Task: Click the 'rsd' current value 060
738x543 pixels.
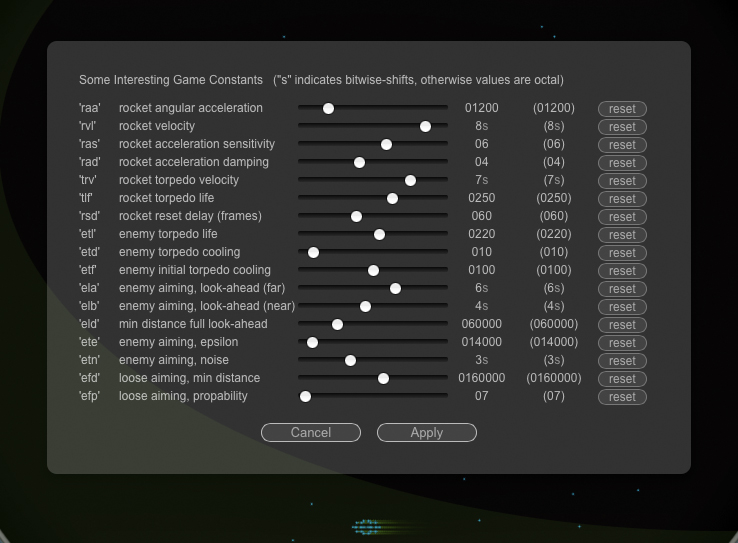Action: pos(481,216)
